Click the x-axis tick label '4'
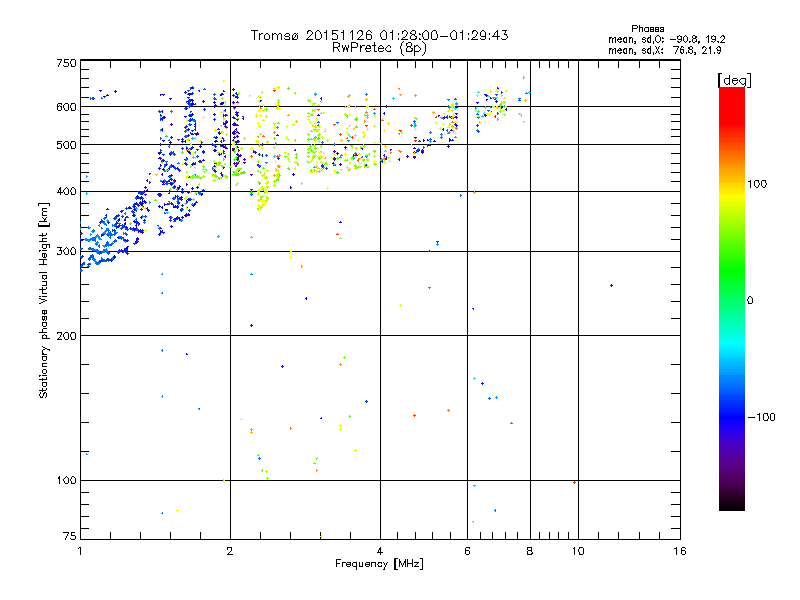The image size is (800, 600). pyautogui.click(x=380, y=551)
